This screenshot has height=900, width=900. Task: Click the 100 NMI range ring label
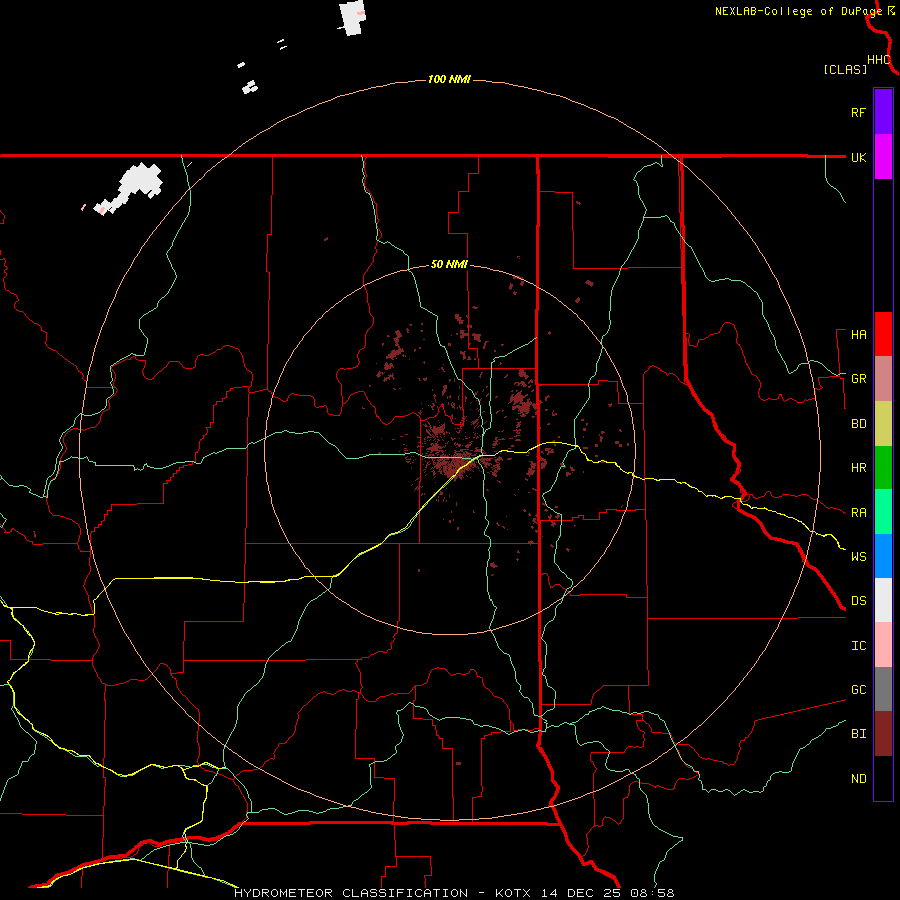pyautogui.click(x=449, y=79)
